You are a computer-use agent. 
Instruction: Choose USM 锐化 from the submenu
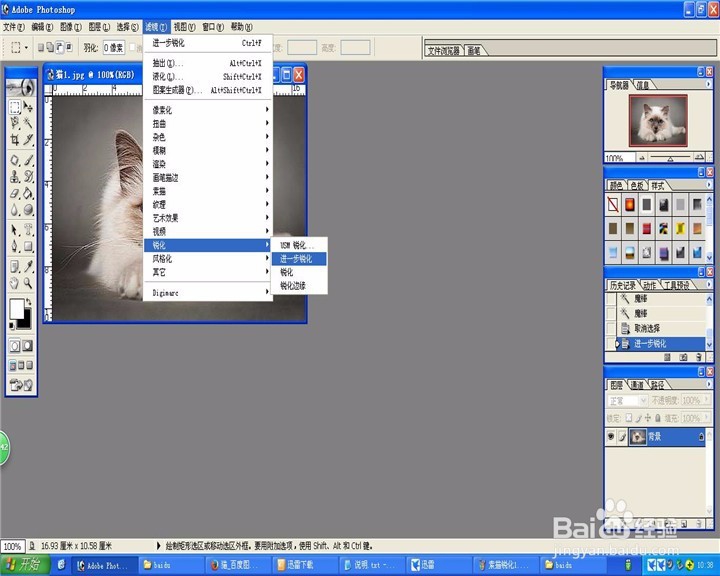pos(299,245)
